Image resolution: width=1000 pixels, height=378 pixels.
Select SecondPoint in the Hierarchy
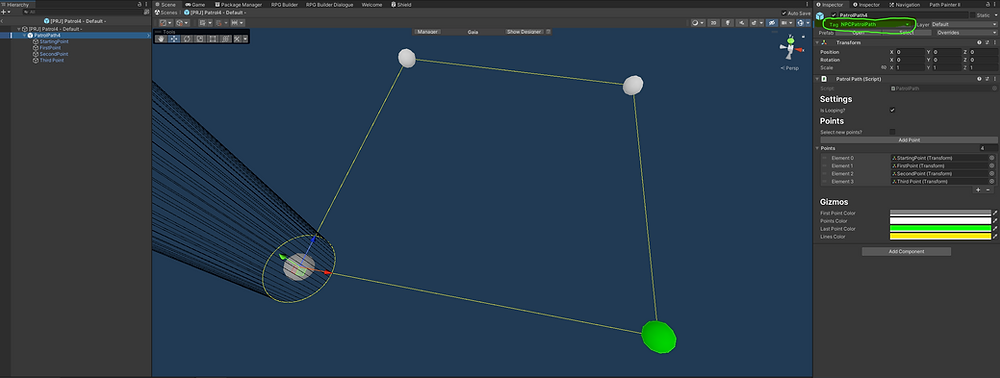pyautogui.click(x=54, y=54)
